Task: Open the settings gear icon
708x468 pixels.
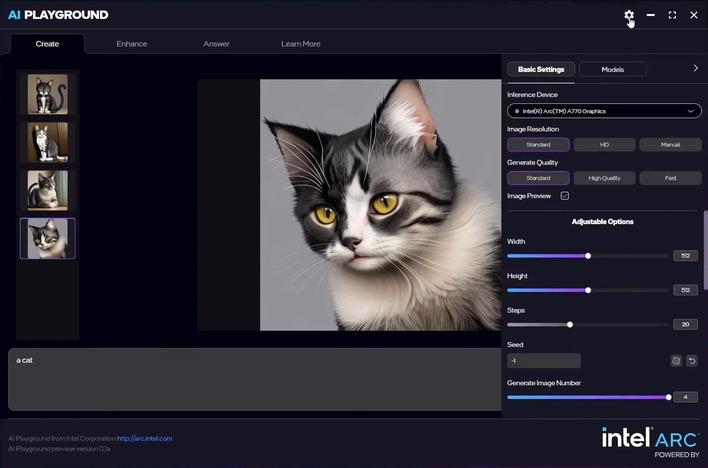Action: 629,15
